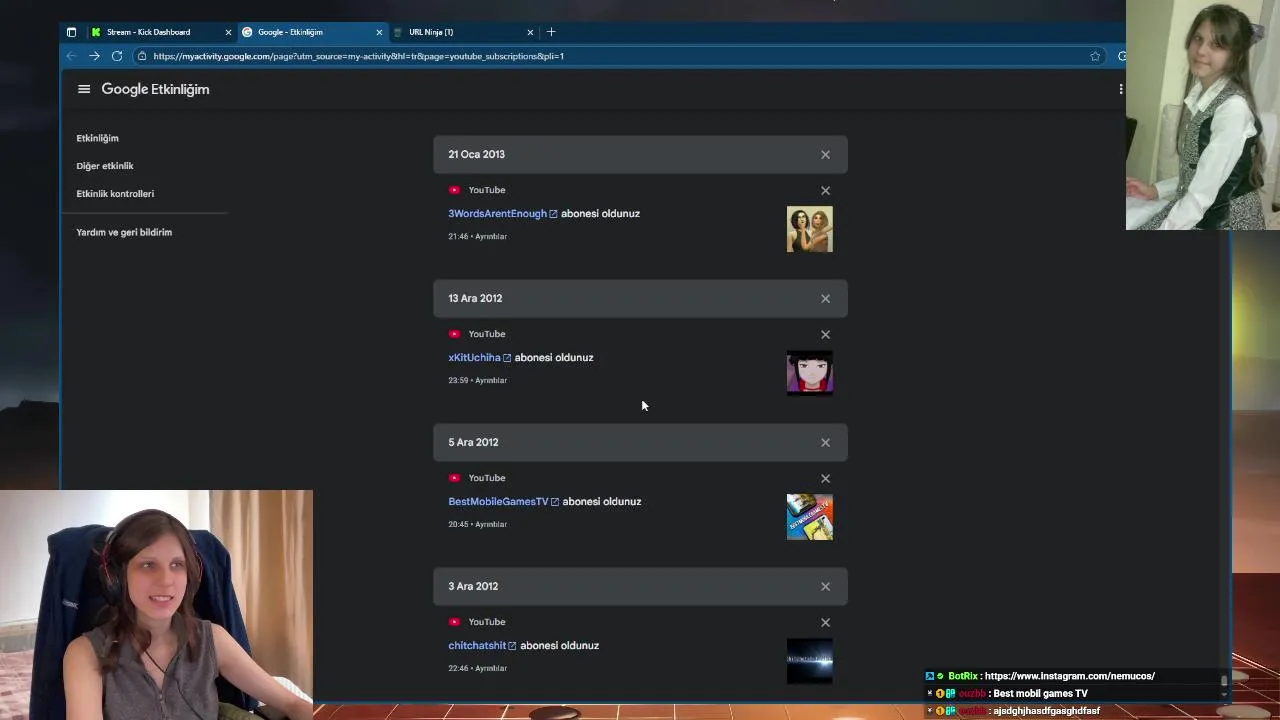Delete all activity for 21 Oca 2013

point(825,155)
